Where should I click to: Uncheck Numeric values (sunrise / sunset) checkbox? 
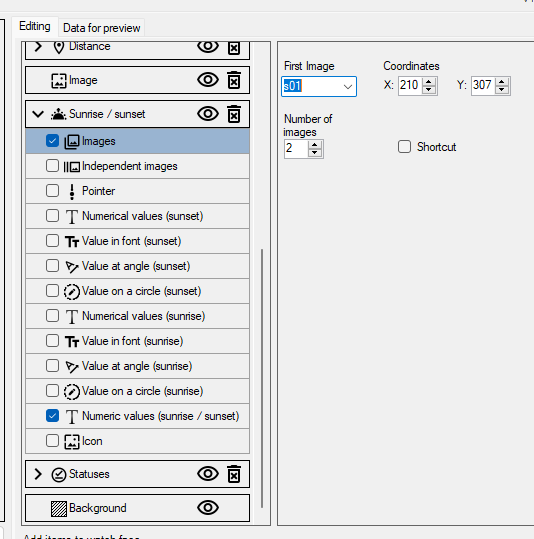pos(52,416)
